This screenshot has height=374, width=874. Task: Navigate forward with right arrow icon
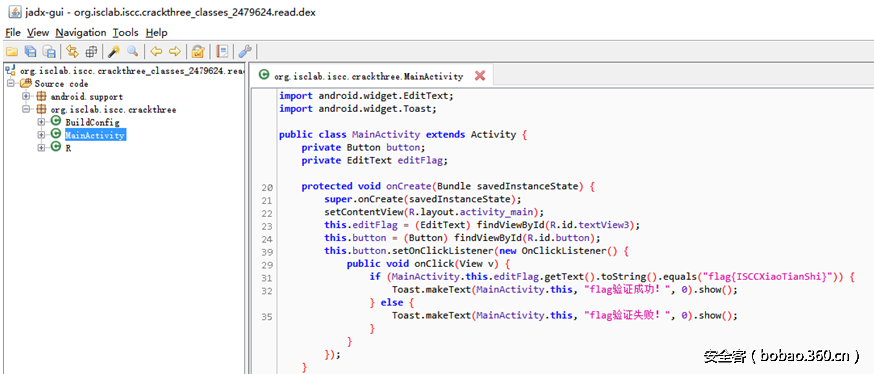(175, 52)
